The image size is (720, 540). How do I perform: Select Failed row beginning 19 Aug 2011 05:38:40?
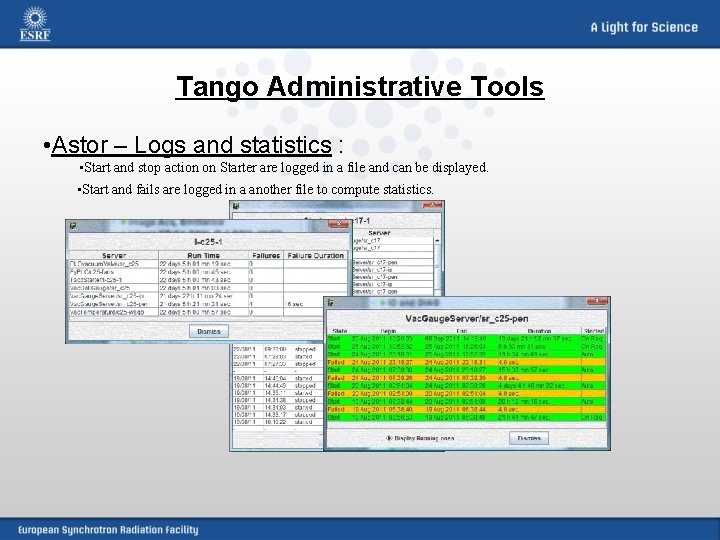pyautogui.click(x=467, y=409)
